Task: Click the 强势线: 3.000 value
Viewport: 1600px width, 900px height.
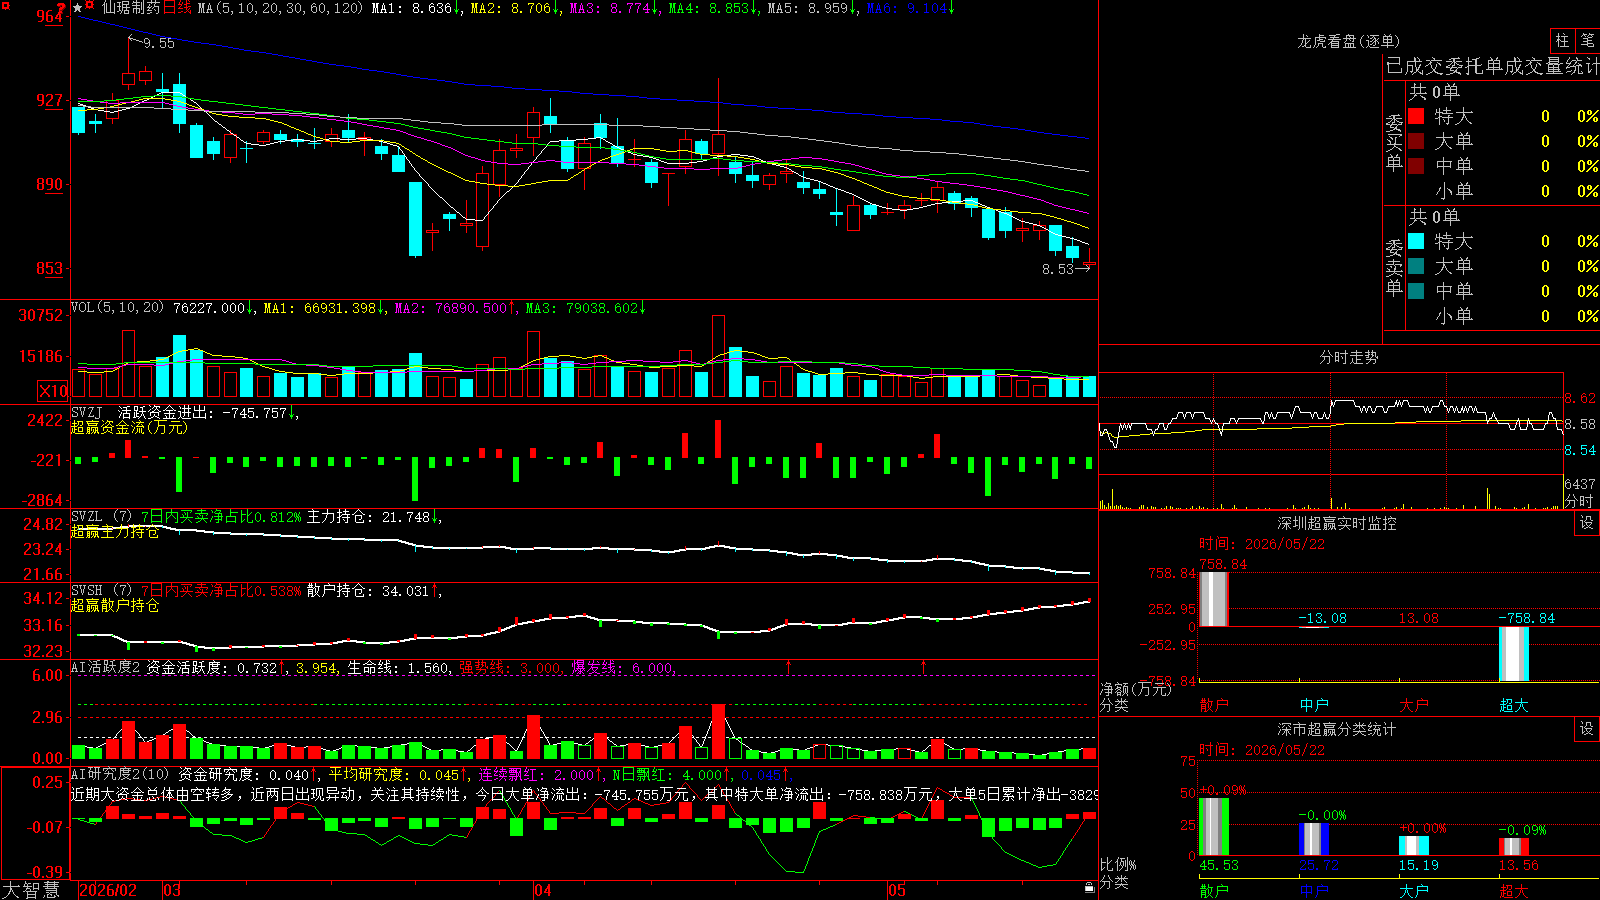Action: click(x=511, y=668)
